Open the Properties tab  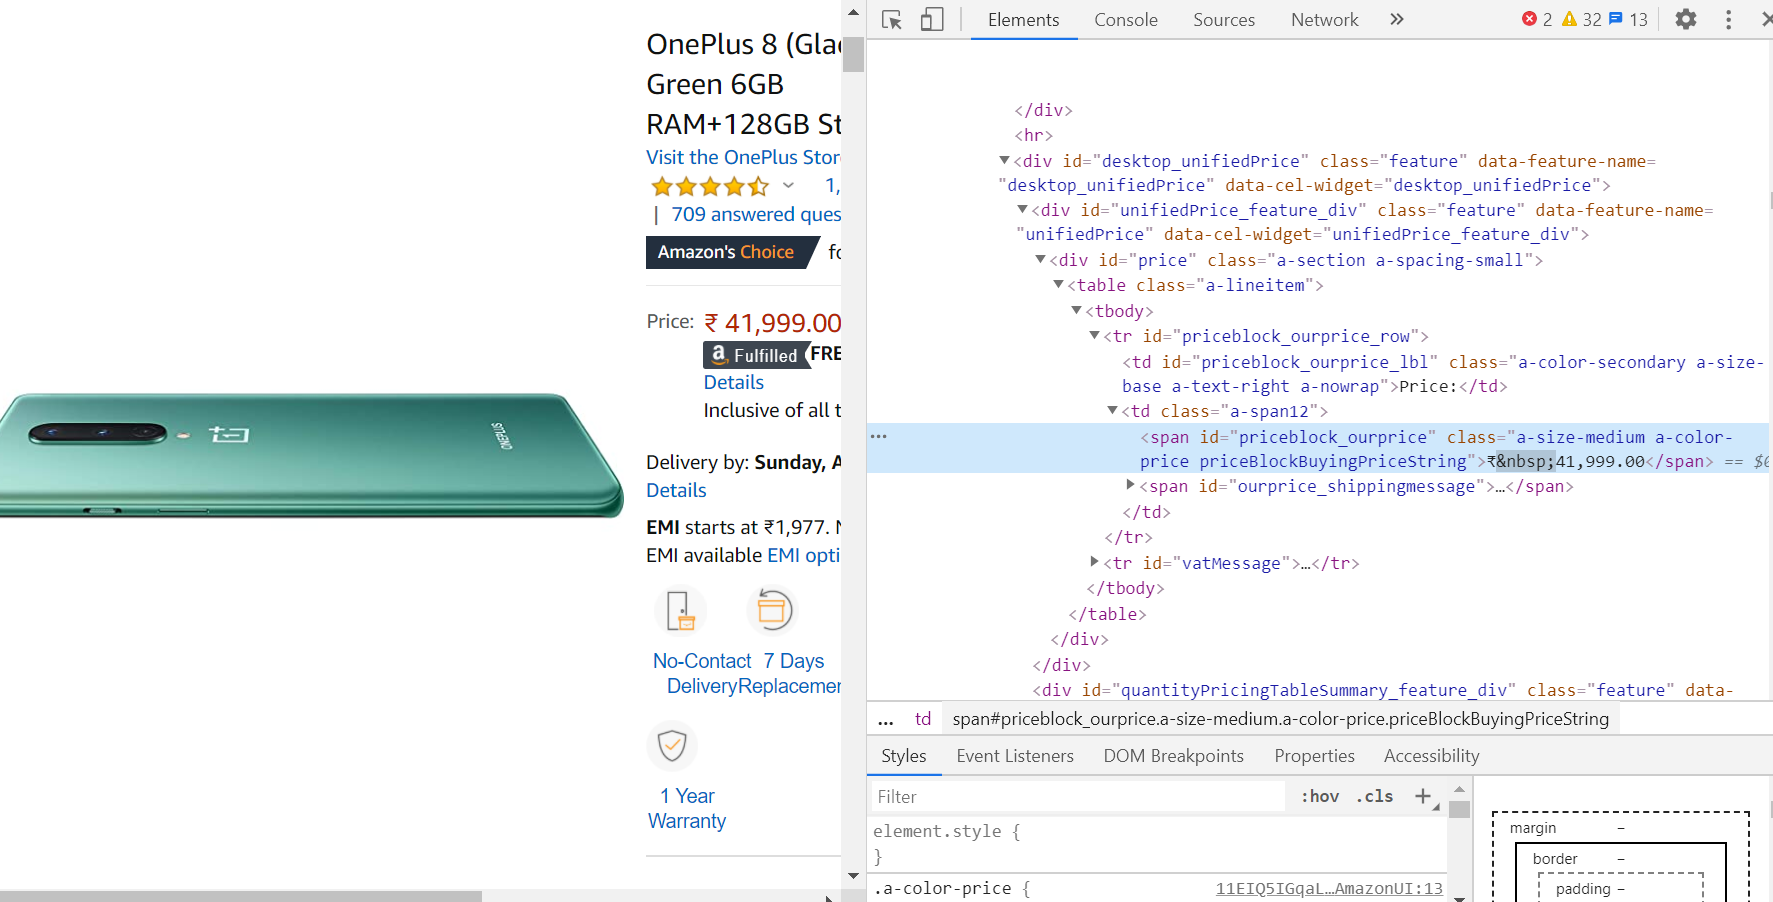1314,756
